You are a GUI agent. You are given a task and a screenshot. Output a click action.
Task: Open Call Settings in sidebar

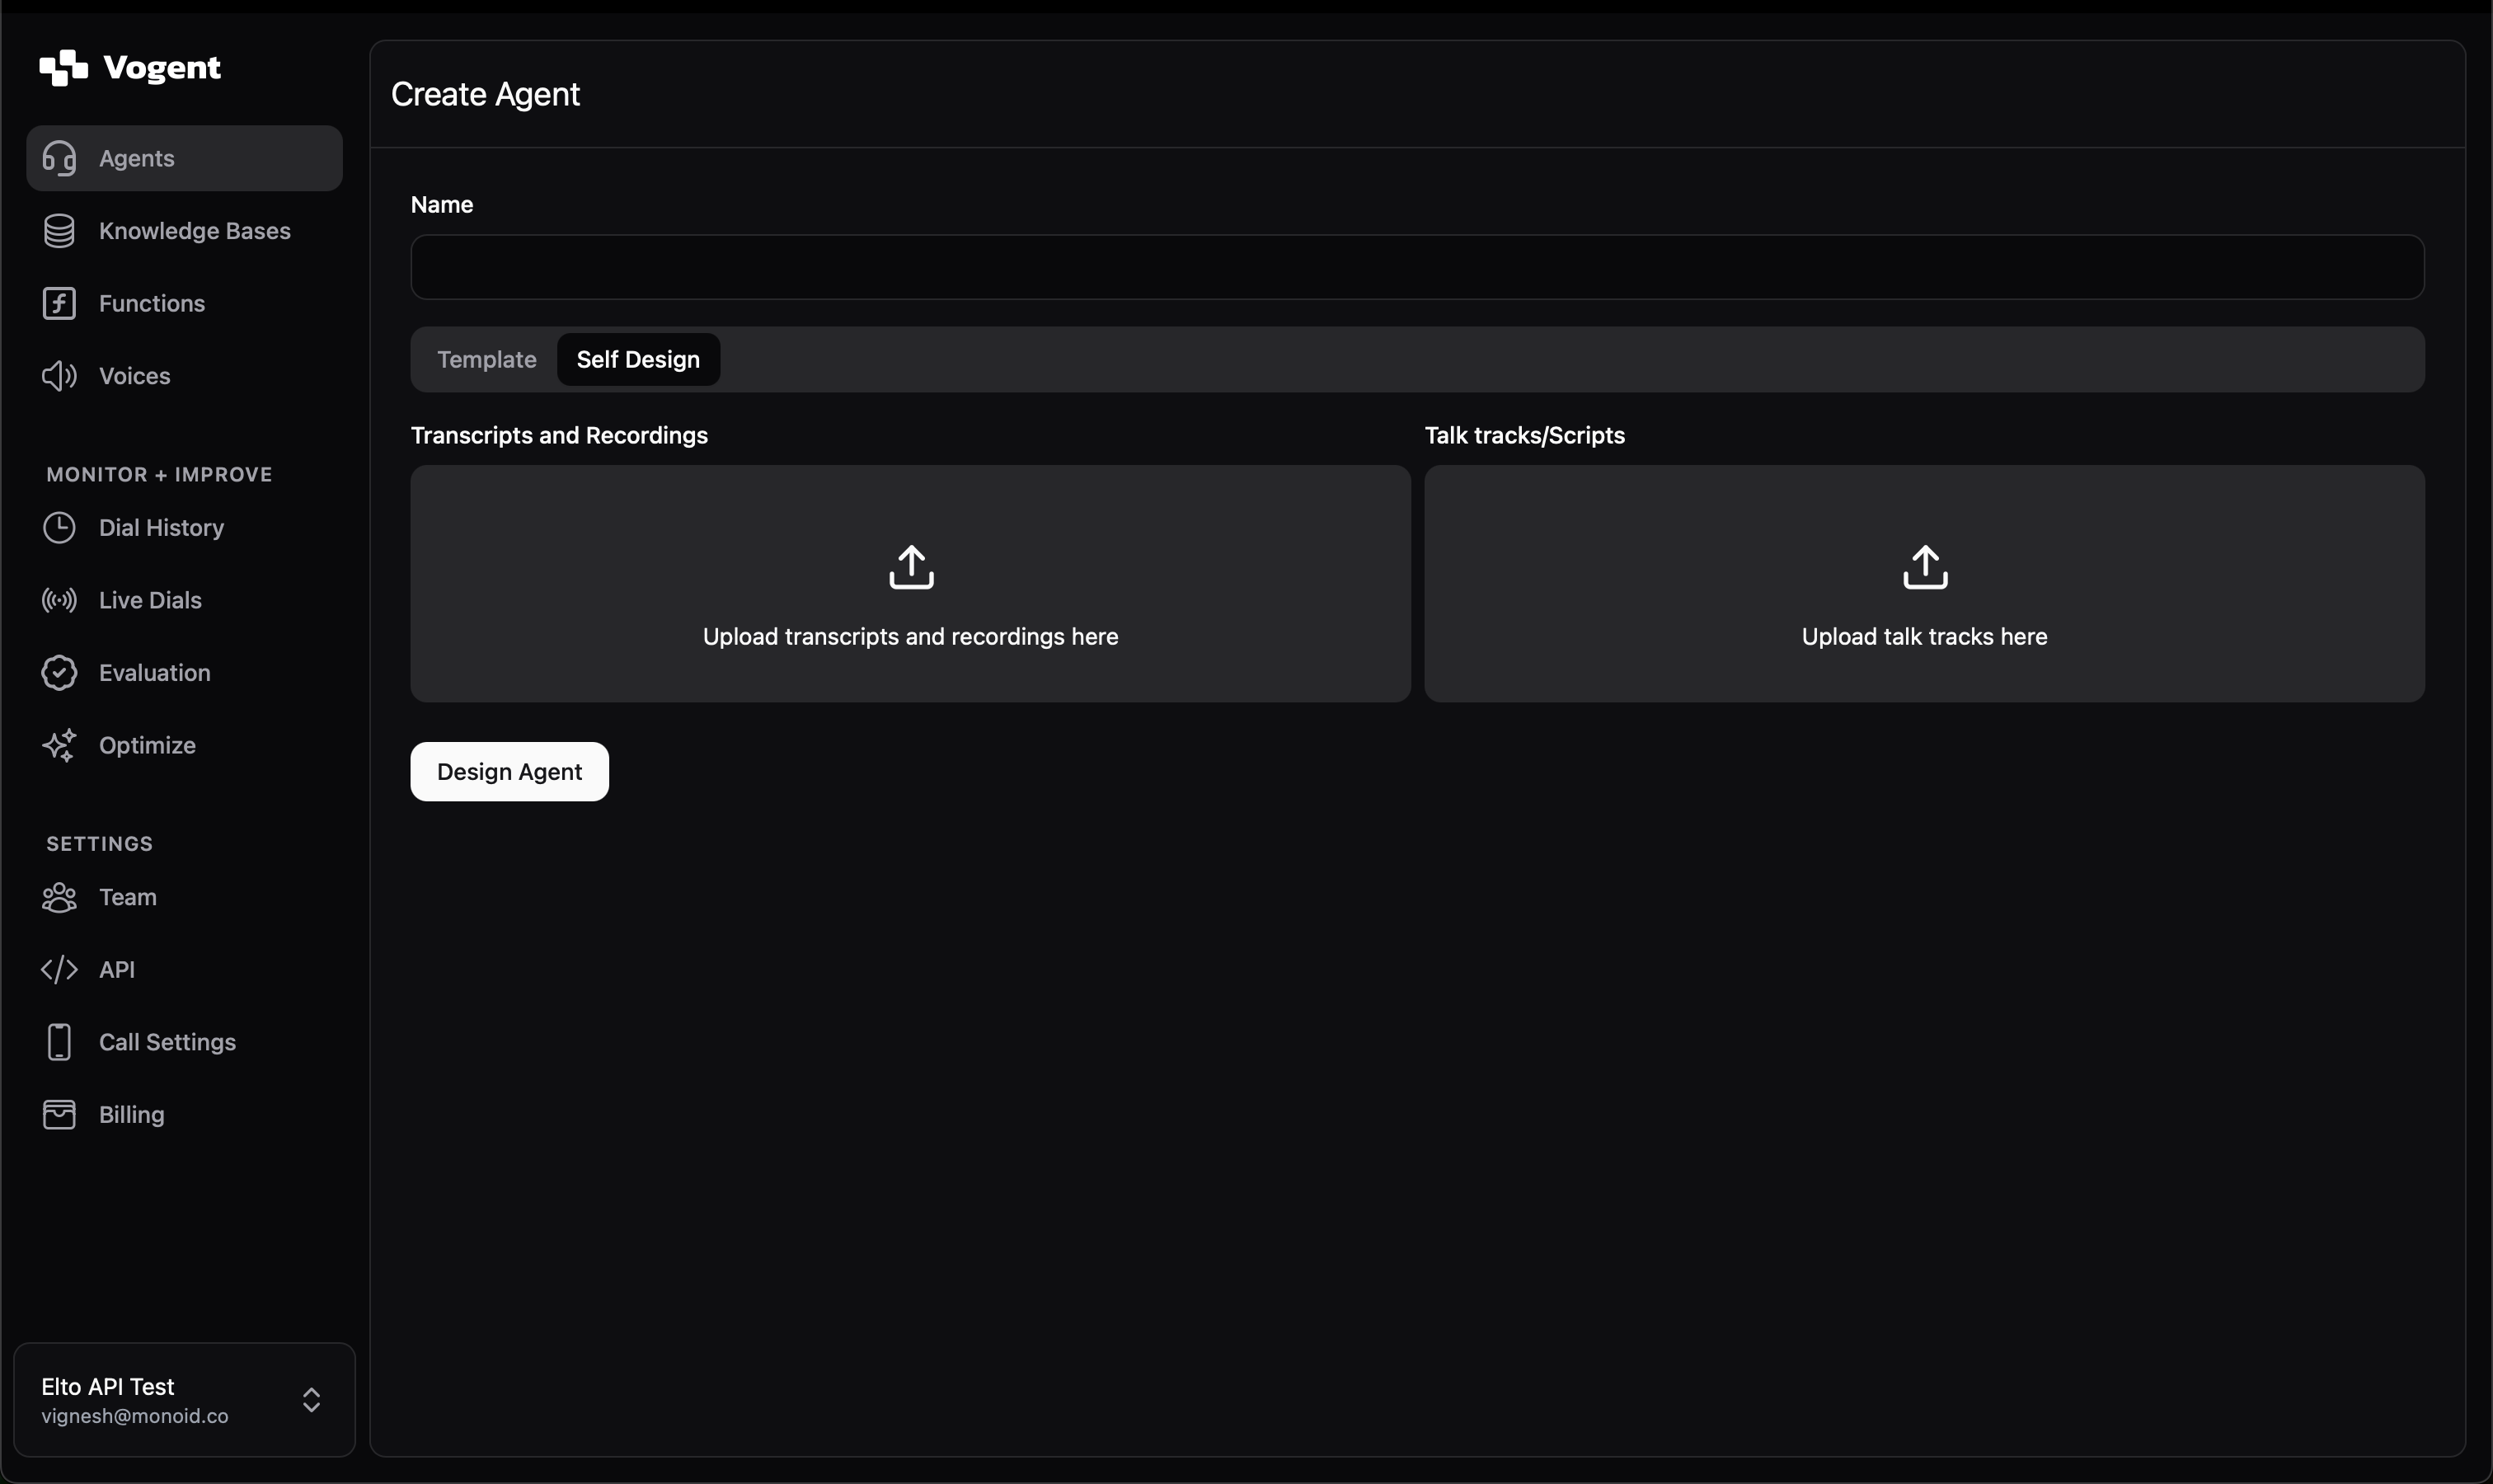point(185,1042)
